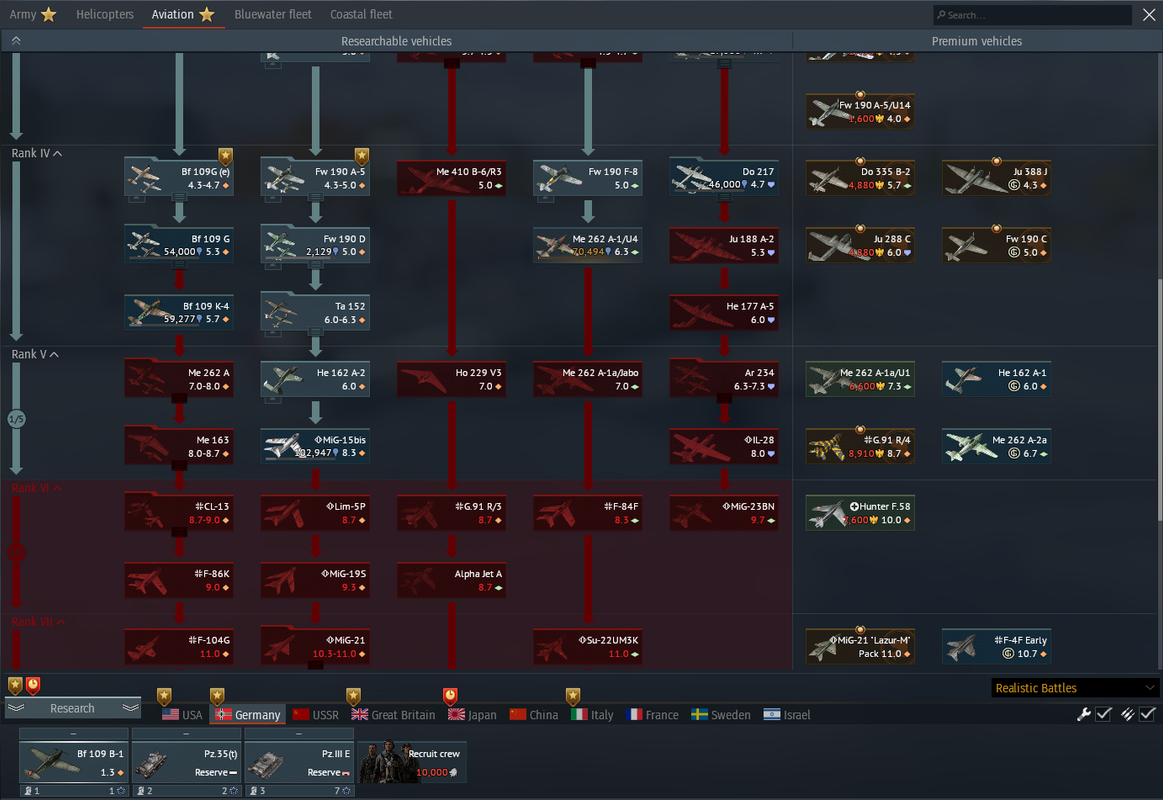Select the Bf 109 G vehicle card
Screen dimensions: 1163x800
[x=179, y=245]
